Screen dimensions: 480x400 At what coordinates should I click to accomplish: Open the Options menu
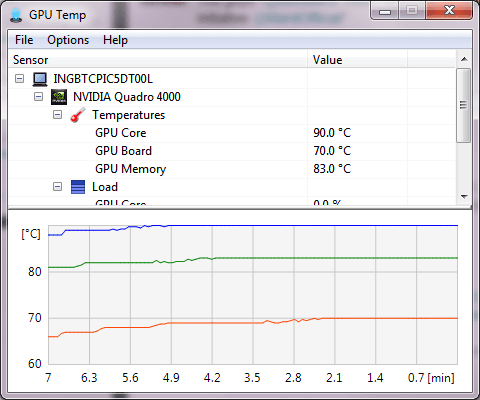68,40
